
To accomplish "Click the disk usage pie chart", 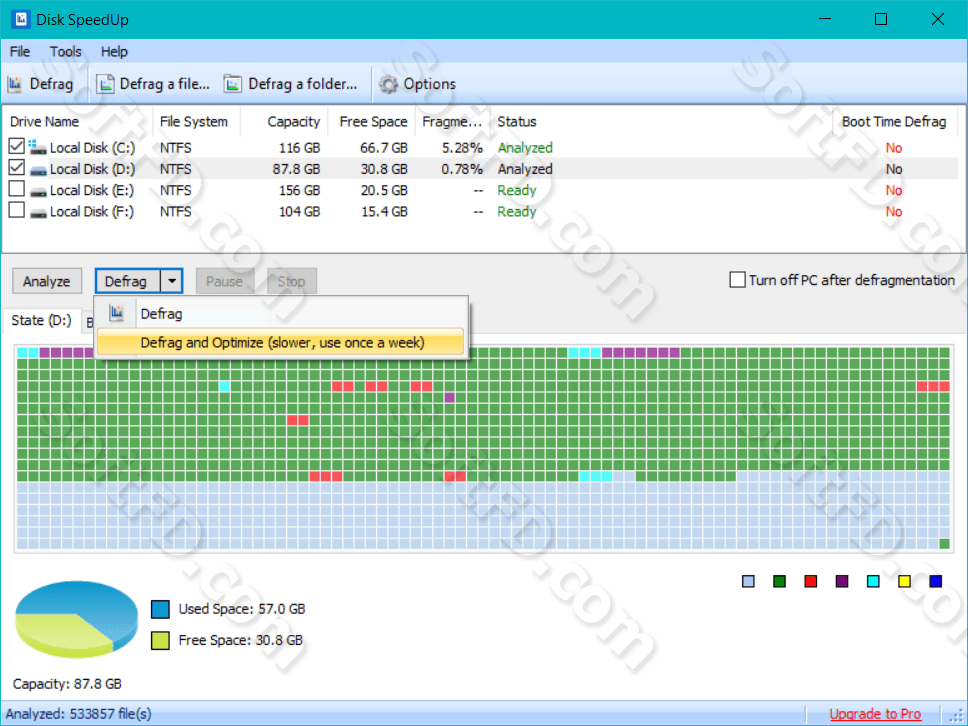I will [x=76, y=619].
